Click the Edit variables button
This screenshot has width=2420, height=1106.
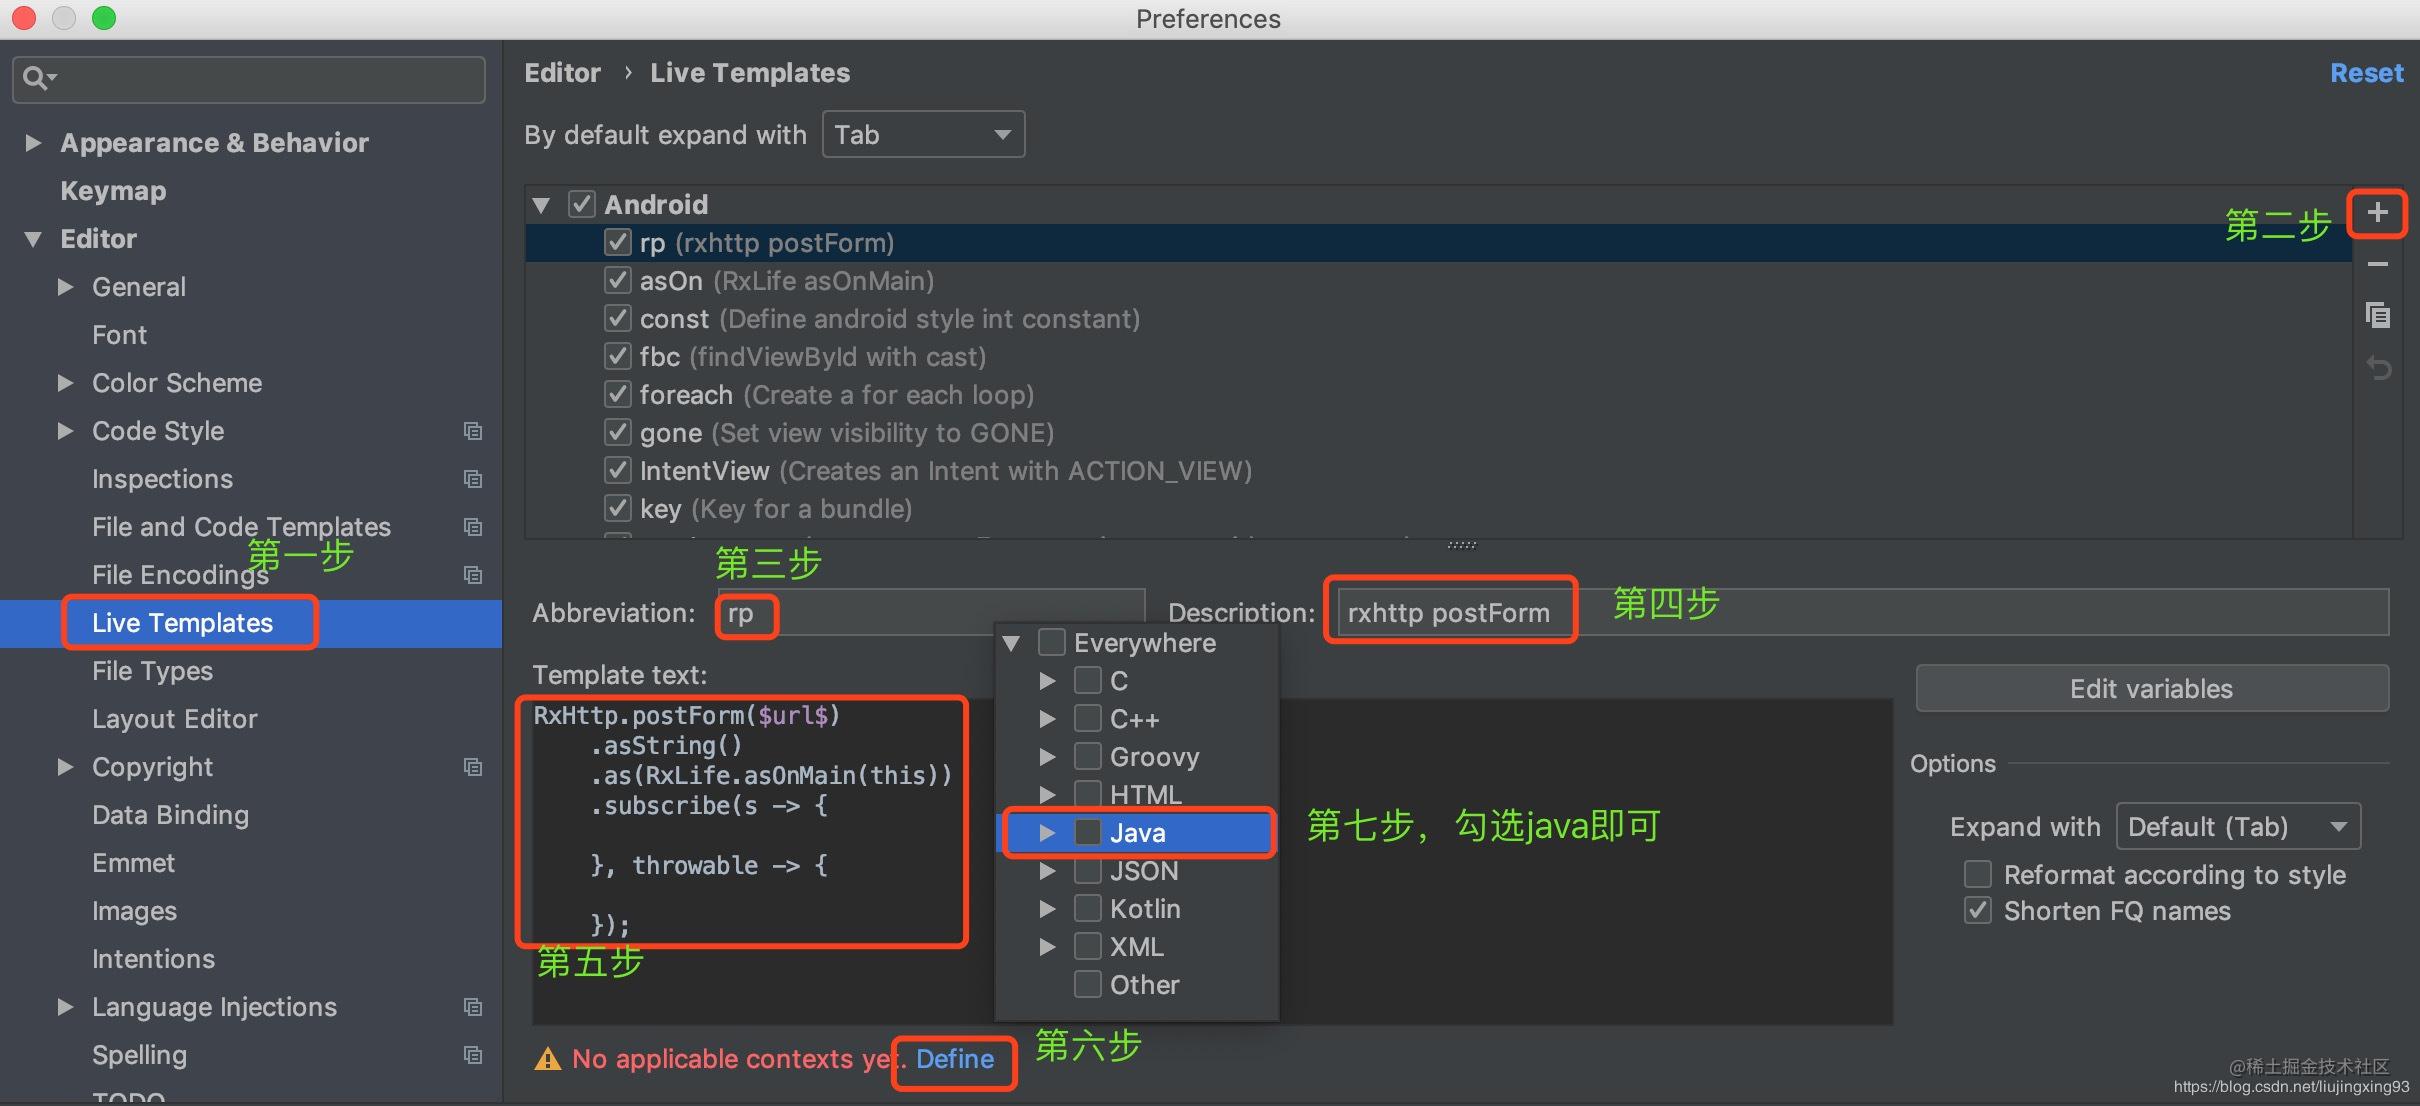2150,688
